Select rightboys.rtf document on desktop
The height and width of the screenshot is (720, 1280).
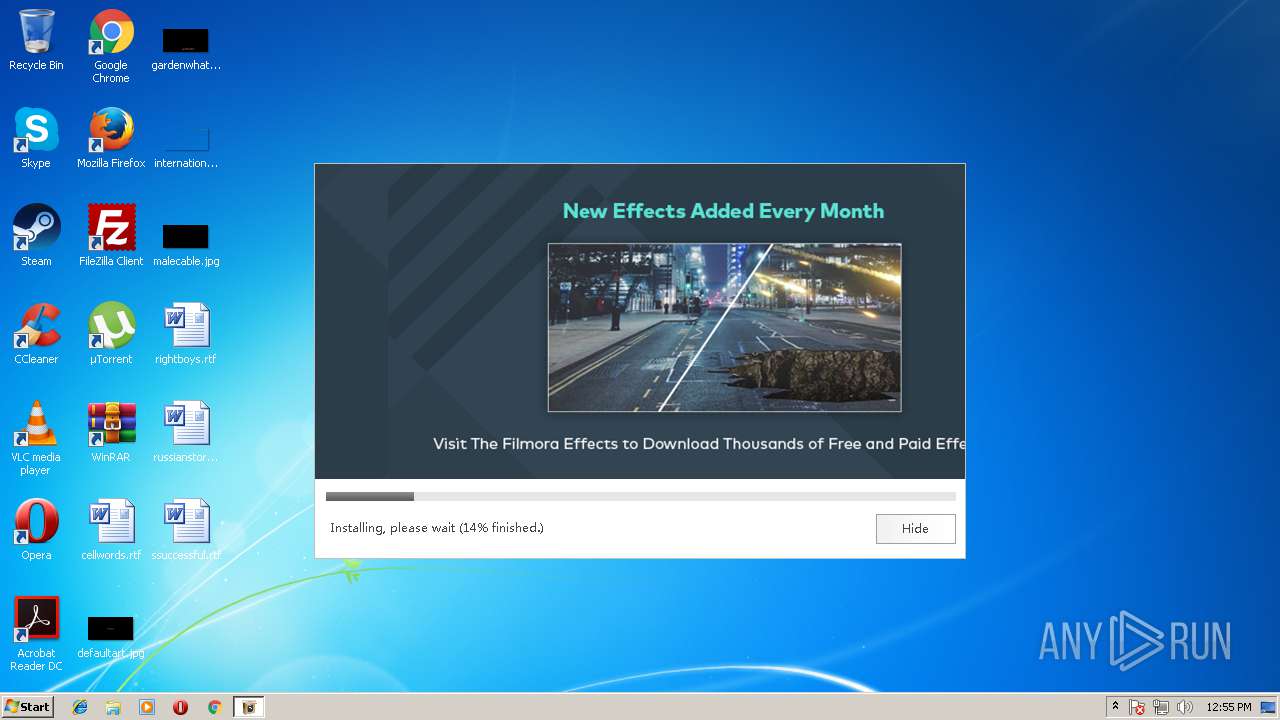(186, 334)
